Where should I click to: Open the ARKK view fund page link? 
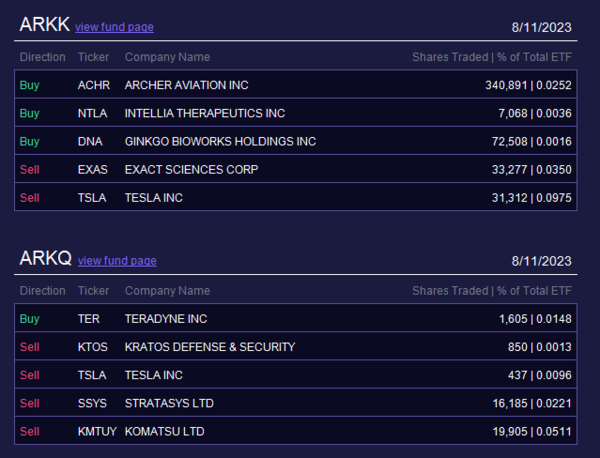(114, 27)
